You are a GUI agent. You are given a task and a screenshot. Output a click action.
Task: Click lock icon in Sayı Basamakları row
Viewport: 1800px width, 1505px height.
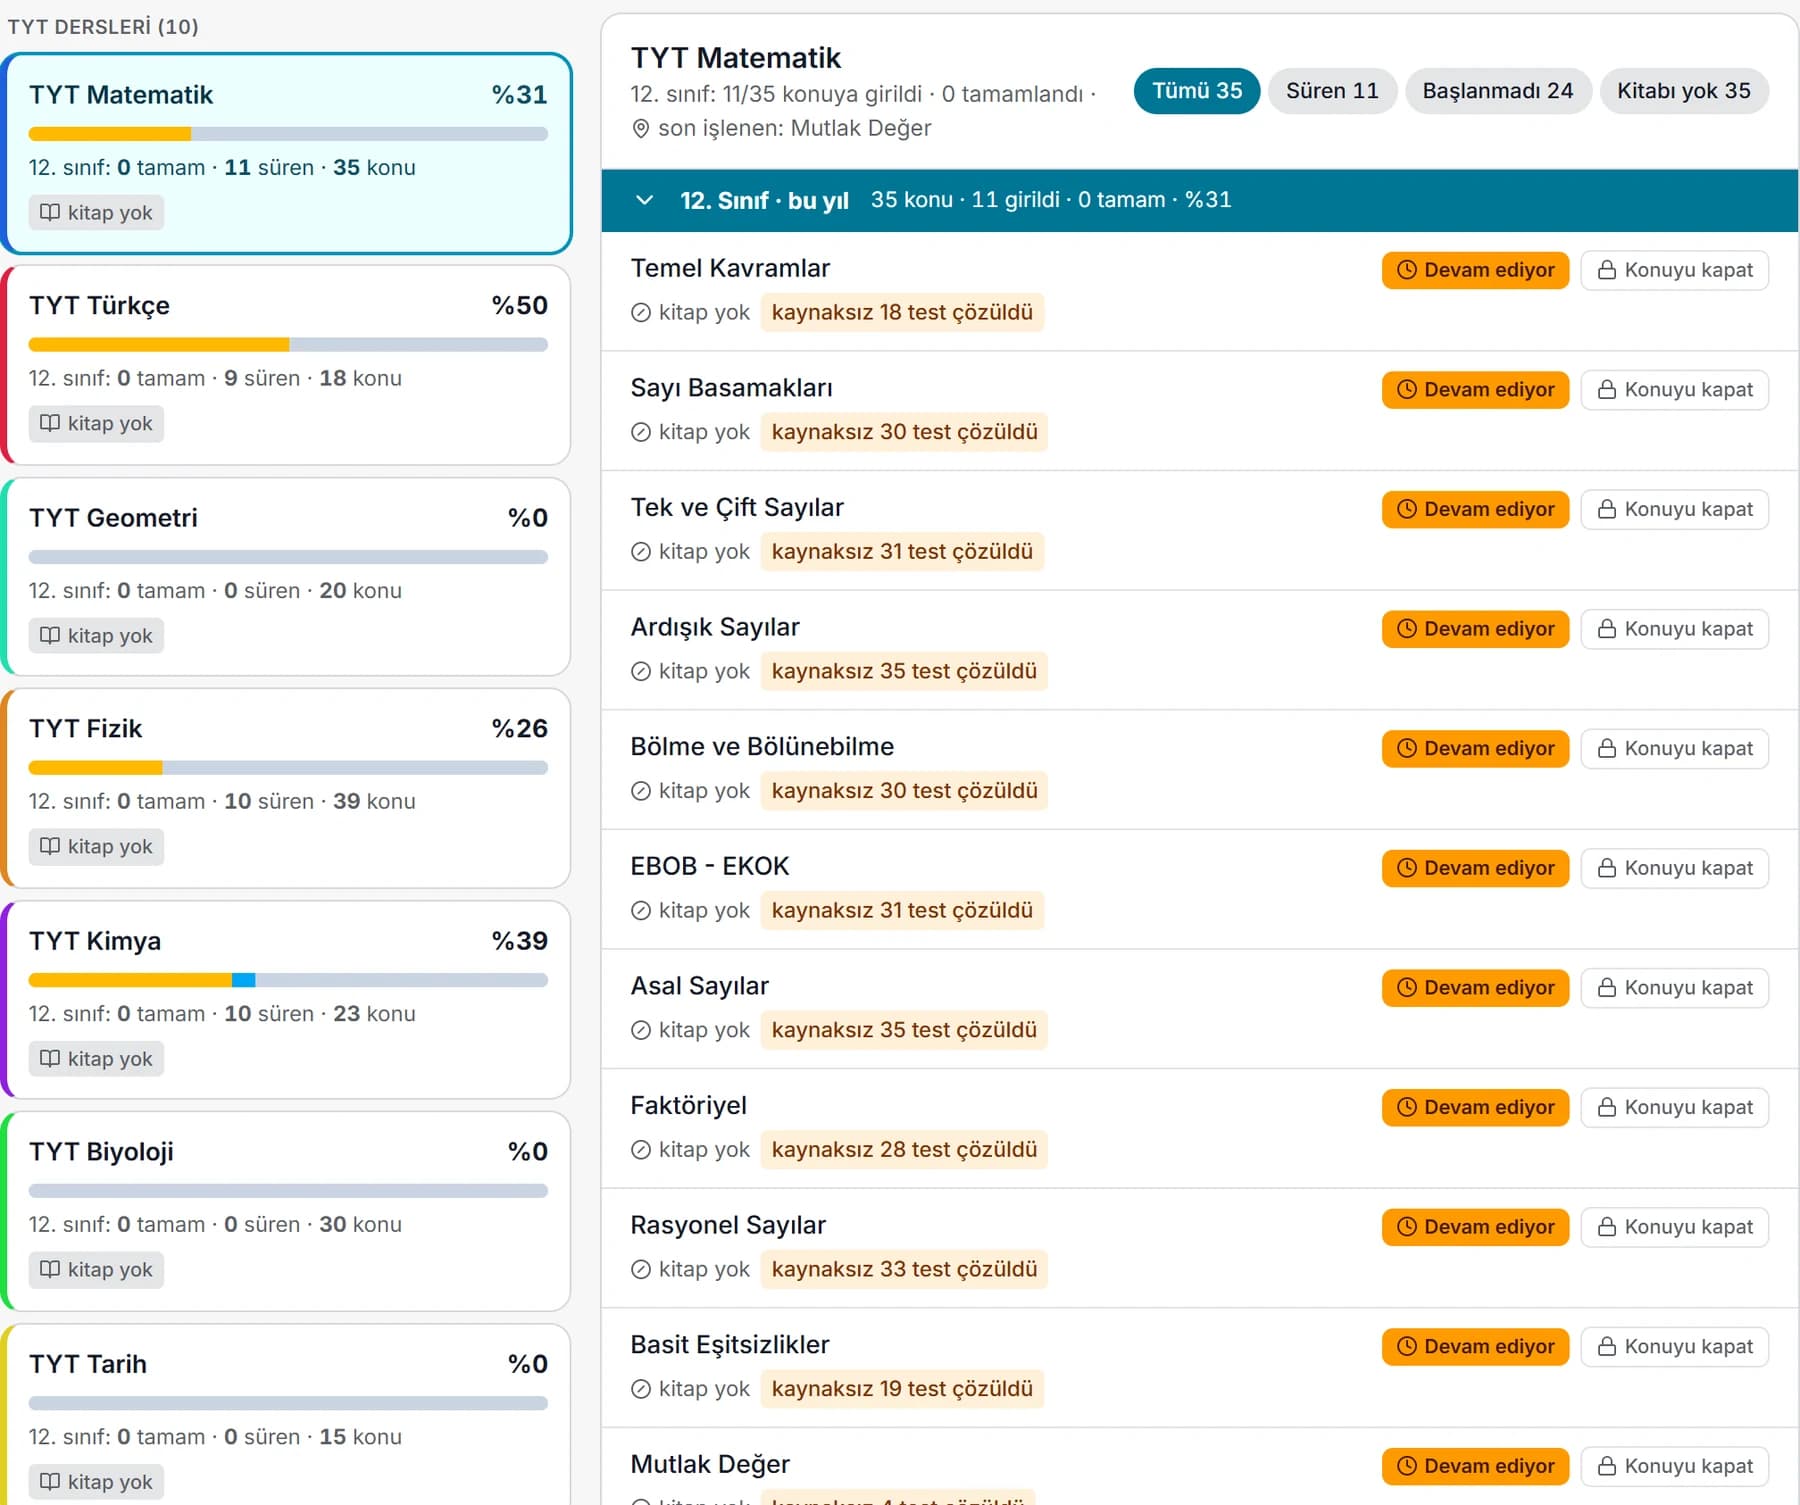tap(1607, 390)
